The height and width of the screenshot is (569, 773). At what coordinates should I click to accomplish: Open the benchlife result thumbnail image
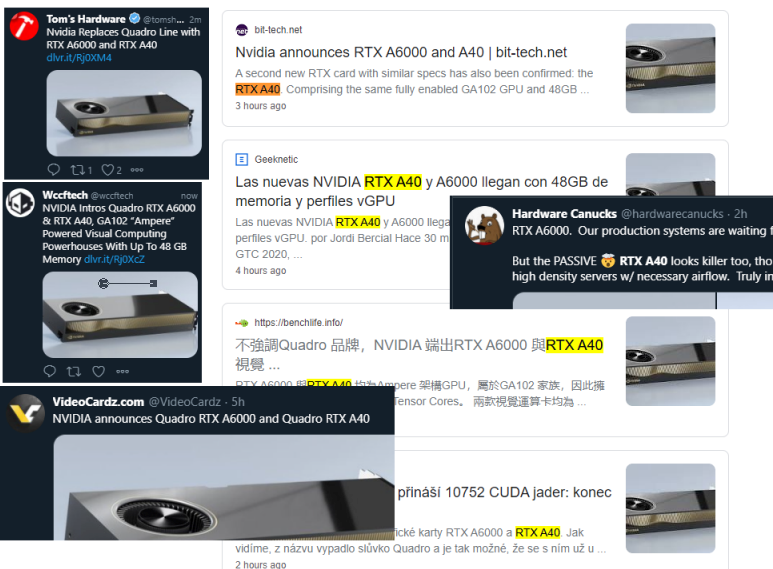coord(670,361)
